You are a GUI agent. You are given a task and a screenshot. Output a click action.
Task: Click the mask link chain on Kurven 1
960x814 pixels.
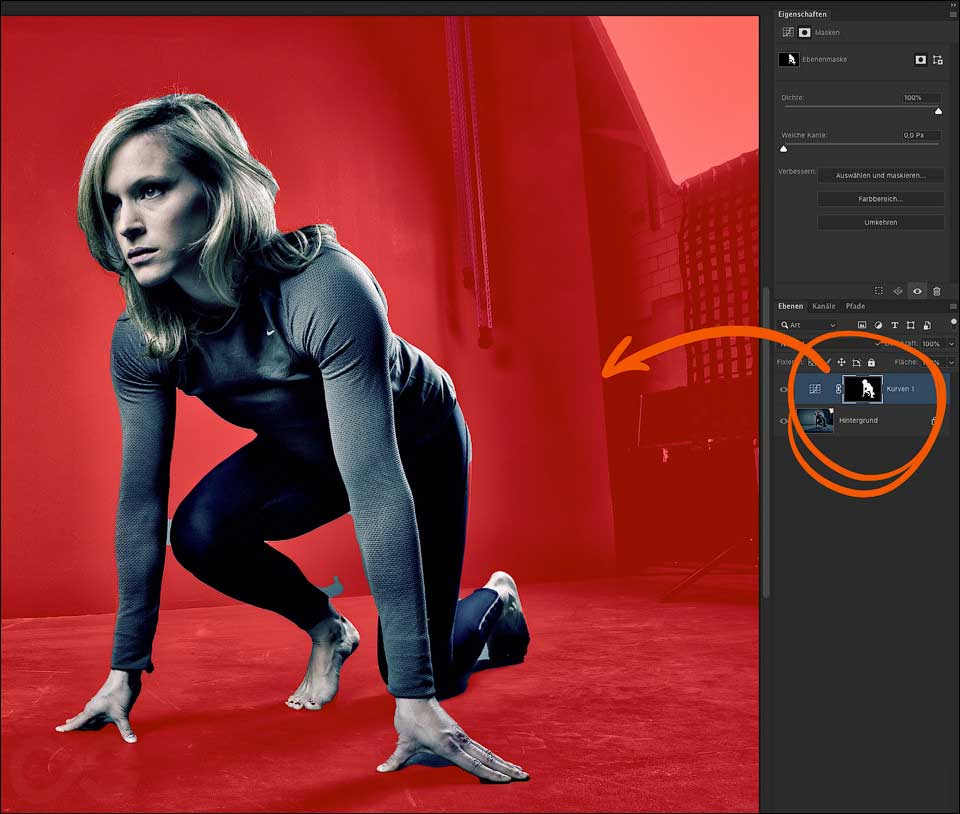pos(838,389)
